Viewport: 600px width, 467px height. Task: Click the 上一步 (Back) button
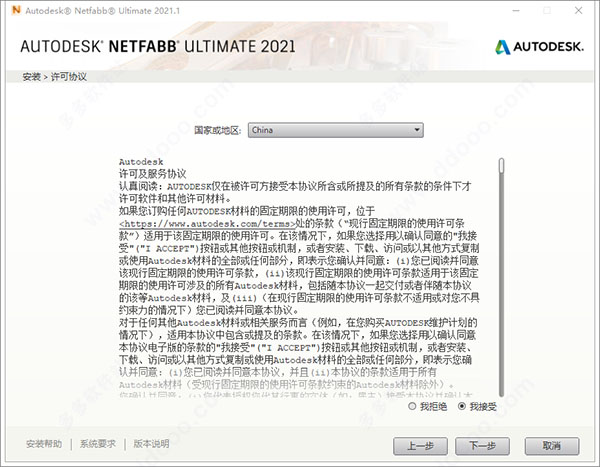pos(420,446)
